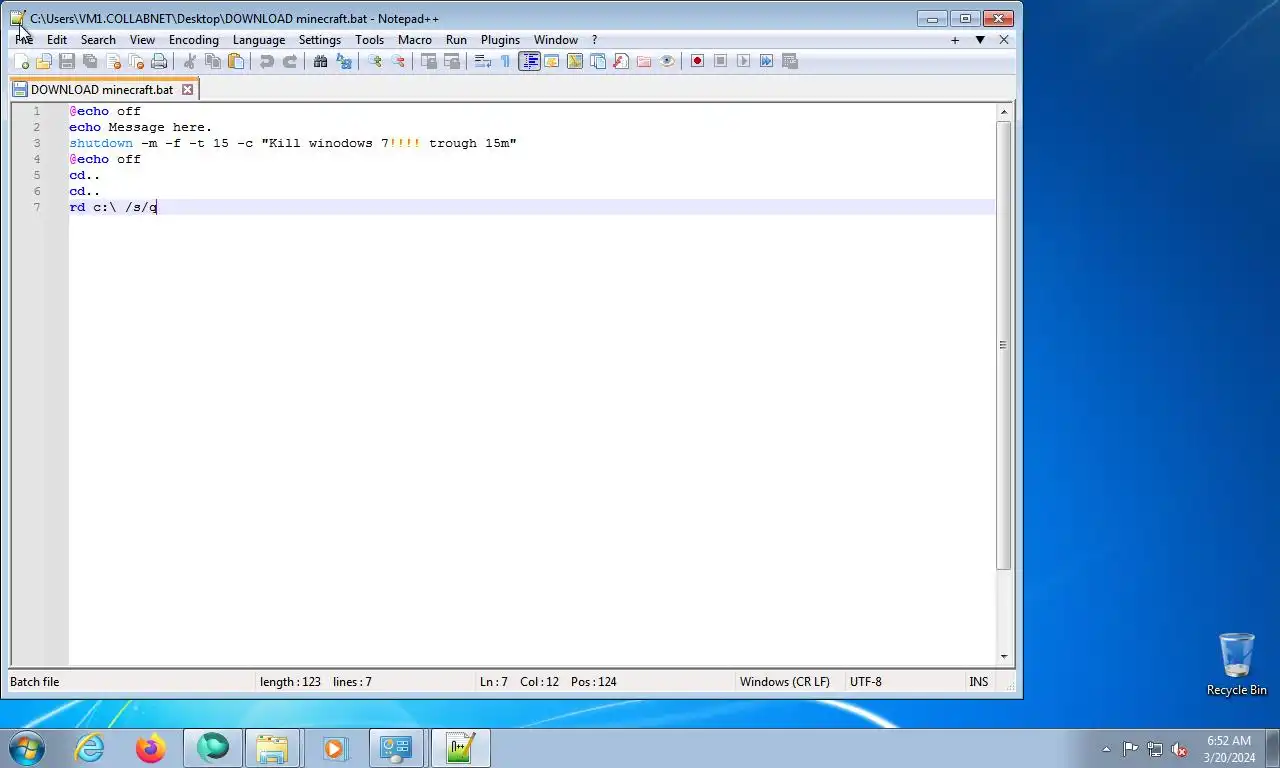Toggle the Show Indent Guide icon
Image resolution: width=1280 pixels, height=768 pixels.
tap(529, 61)
